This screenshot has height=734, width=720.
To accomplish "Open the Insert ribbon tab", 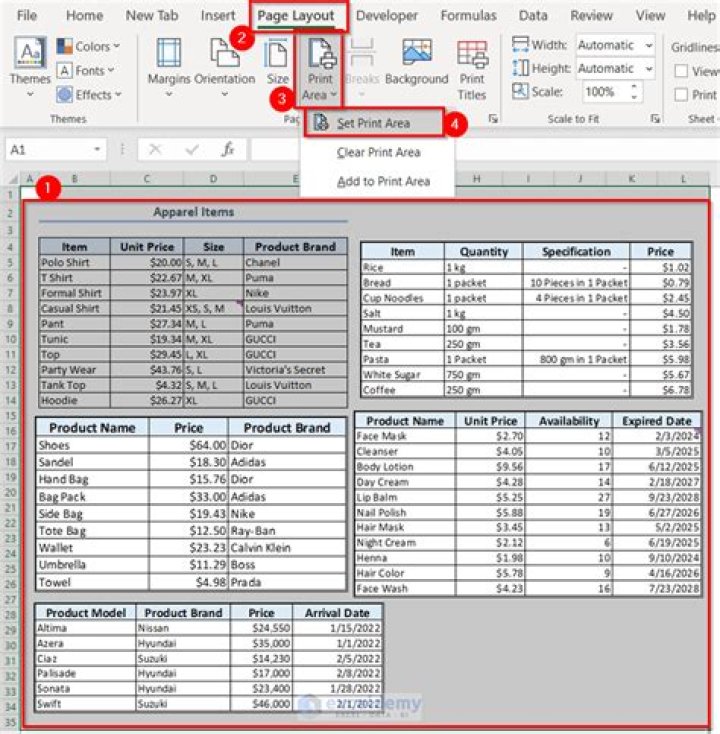I will [218, 16].
